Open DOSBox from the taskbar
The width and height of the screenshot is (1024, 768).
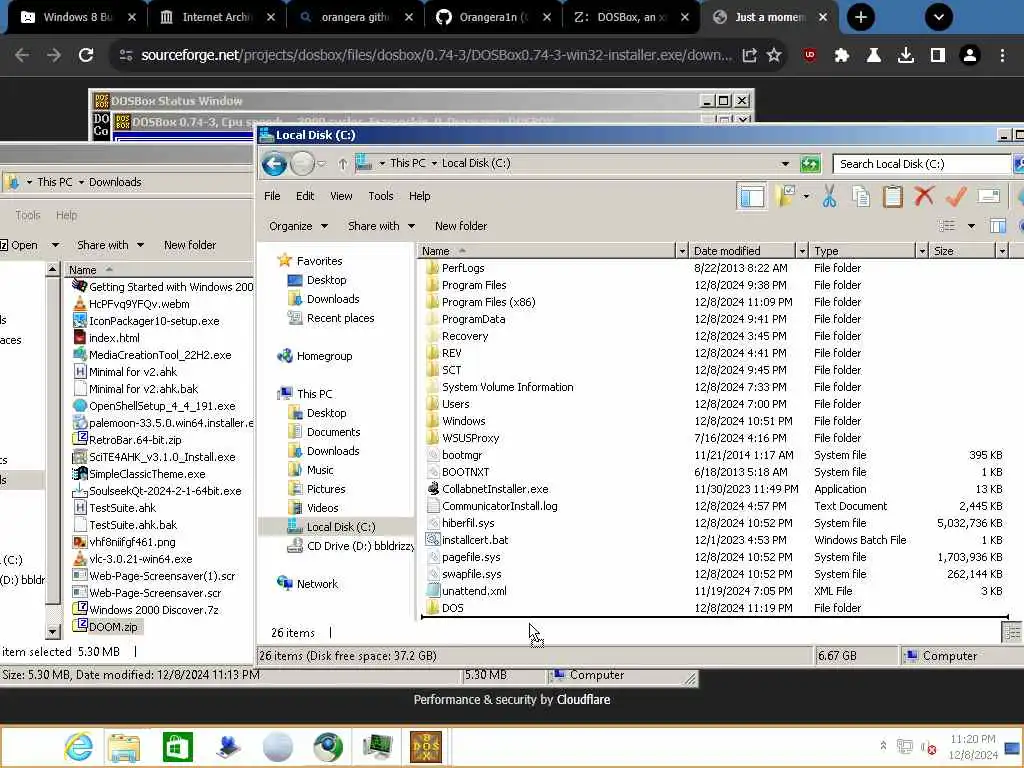tap(426, 747)
